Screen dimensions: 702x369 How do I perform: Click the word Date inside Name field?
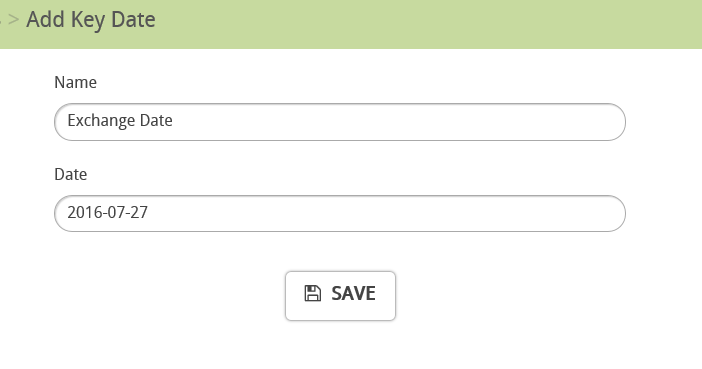pos(156,120)
